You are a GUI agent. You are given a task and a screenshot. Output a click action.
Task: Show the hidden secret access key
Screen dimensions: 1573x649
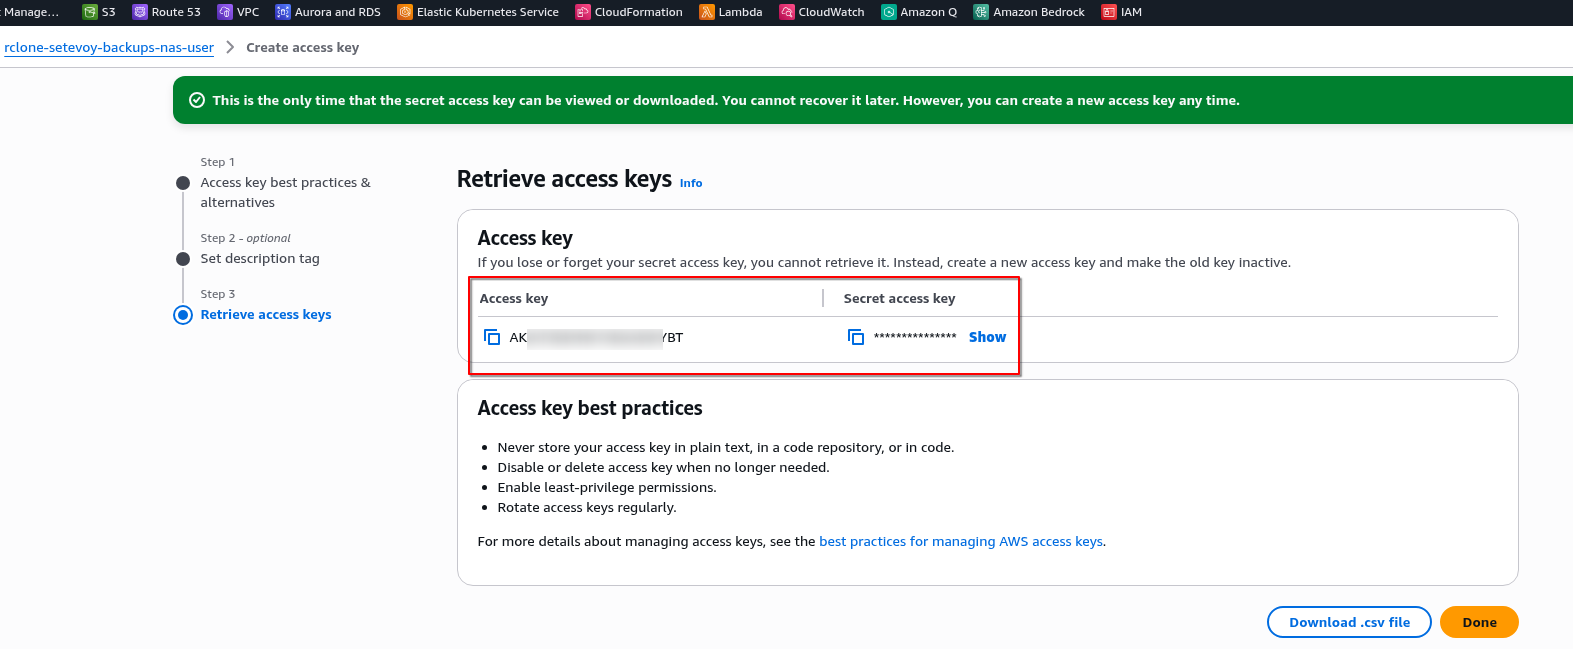[x=987, y=337]
